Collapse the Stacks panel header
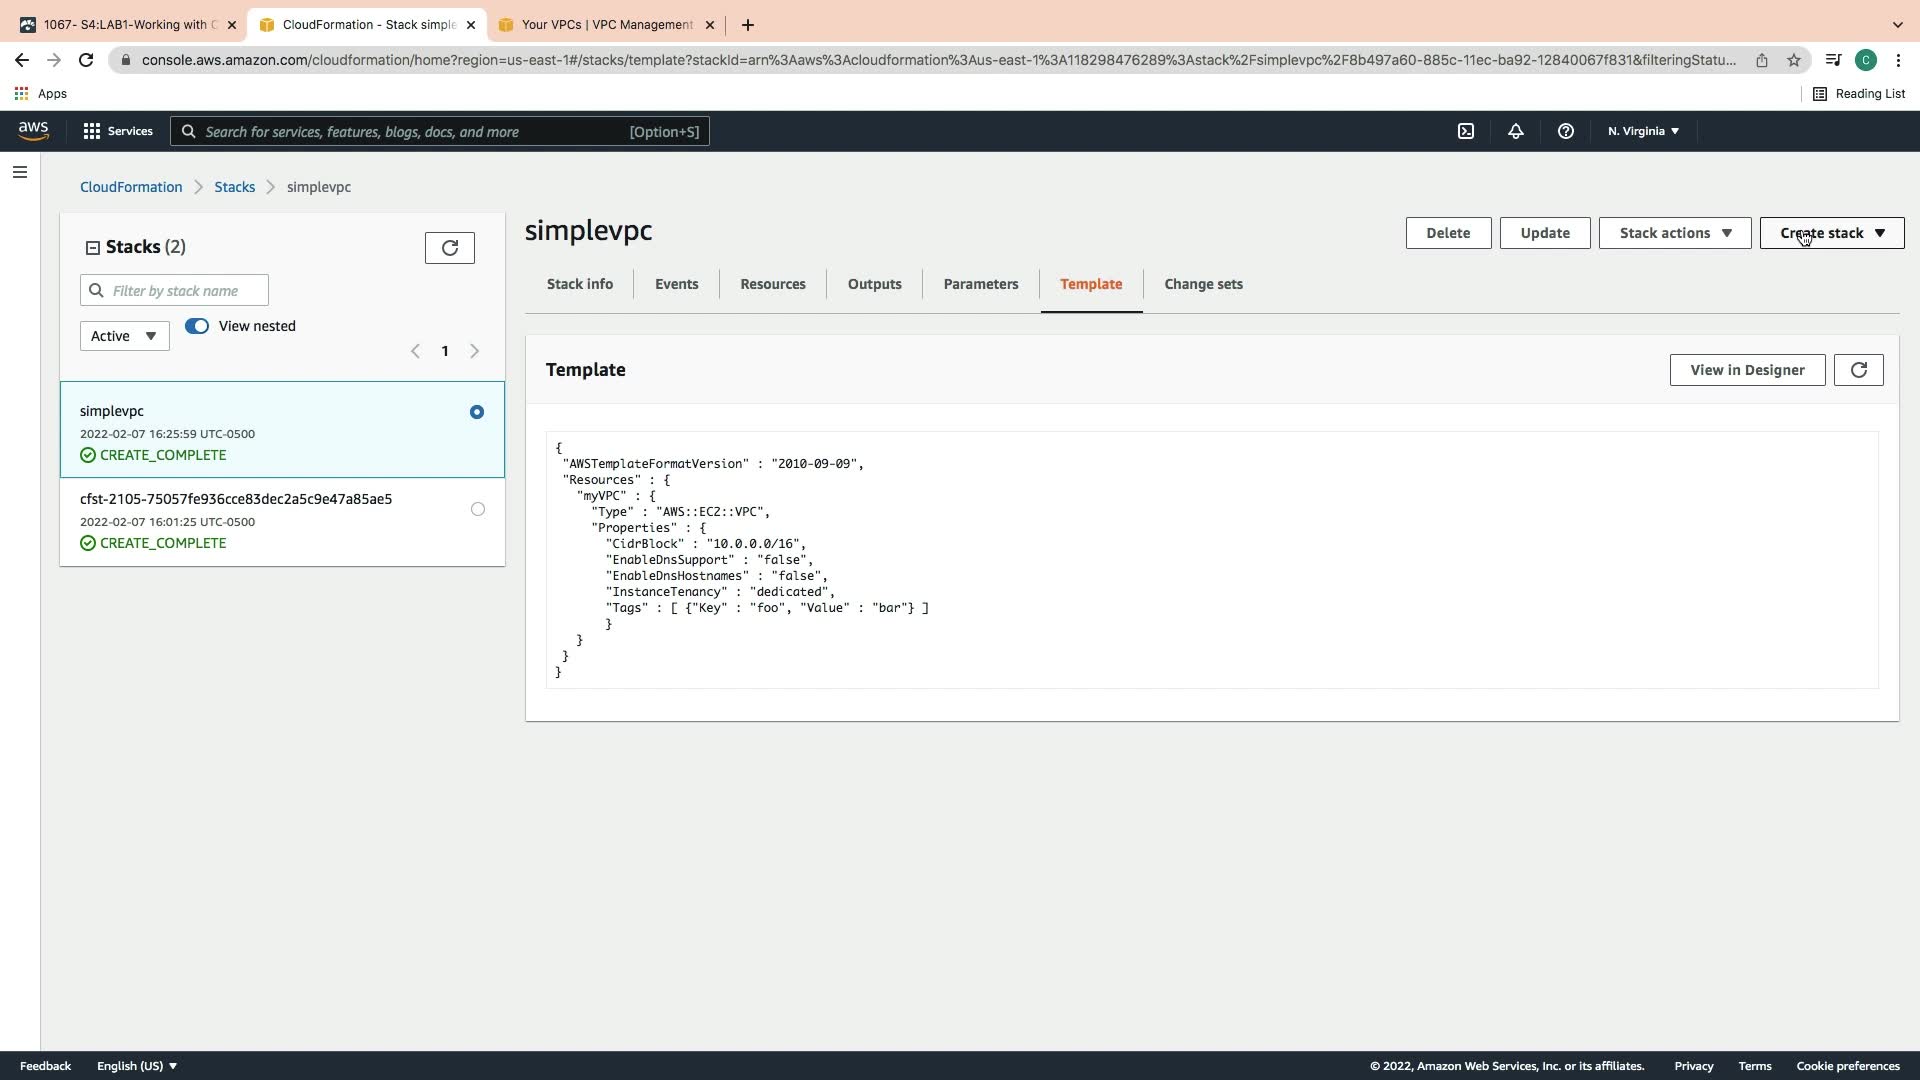1920x1080 pixels. 93,248
